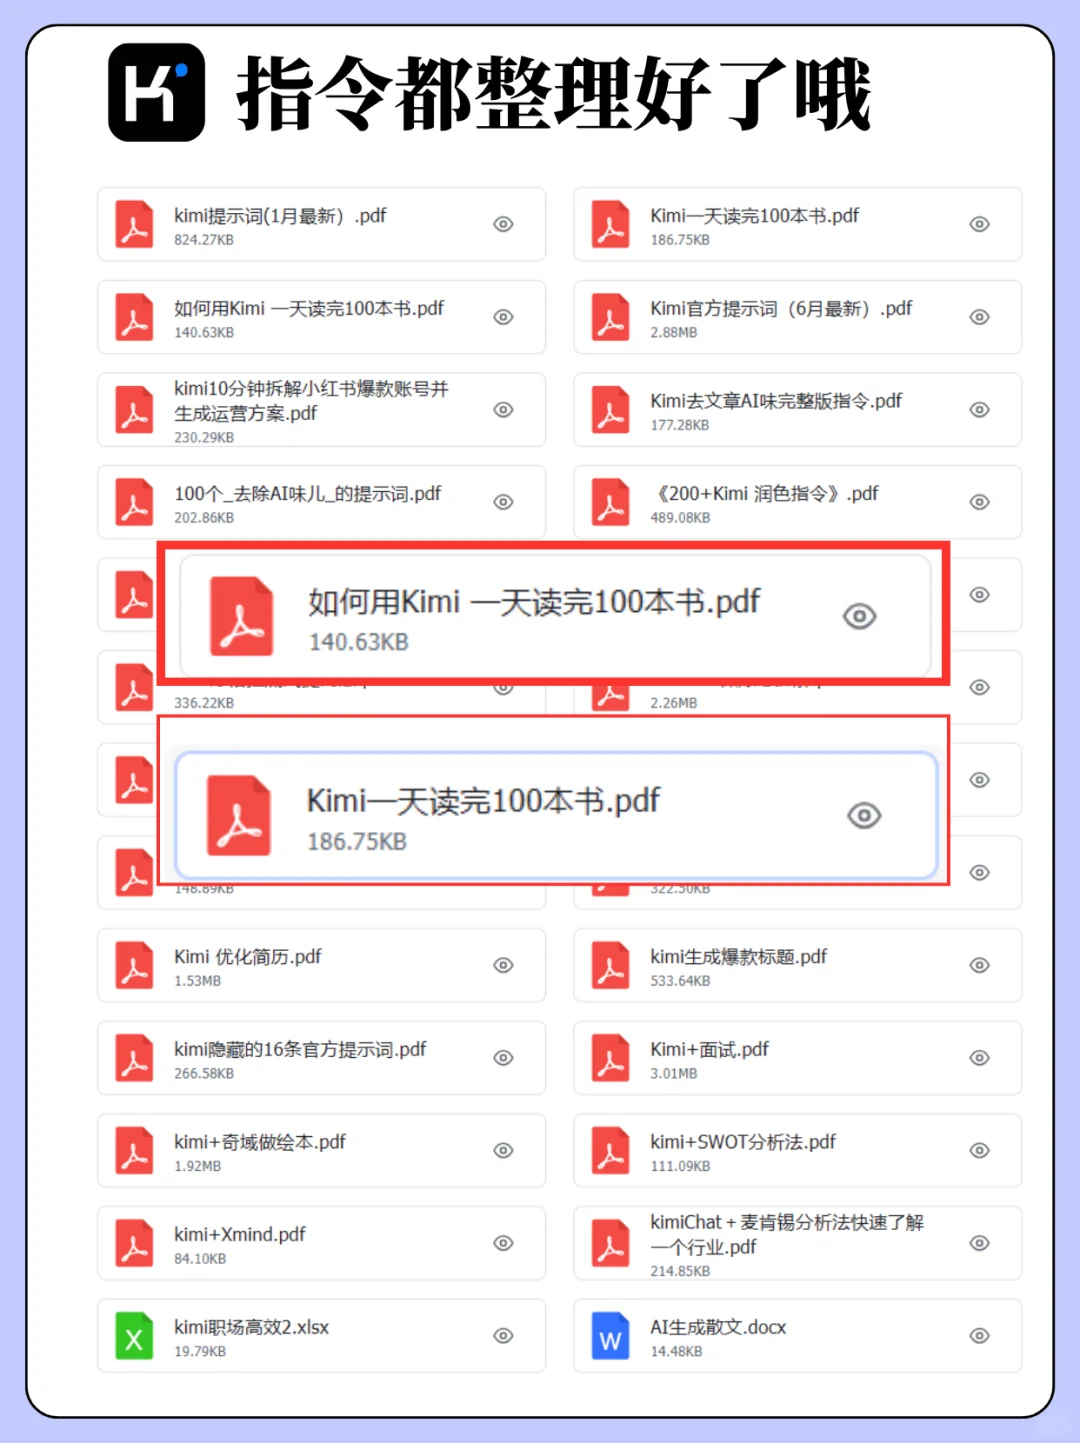Select file name kimi生成爆款标题.pdf
The width and height of the screenshot is (1080, 1443).
pos(739,957)
